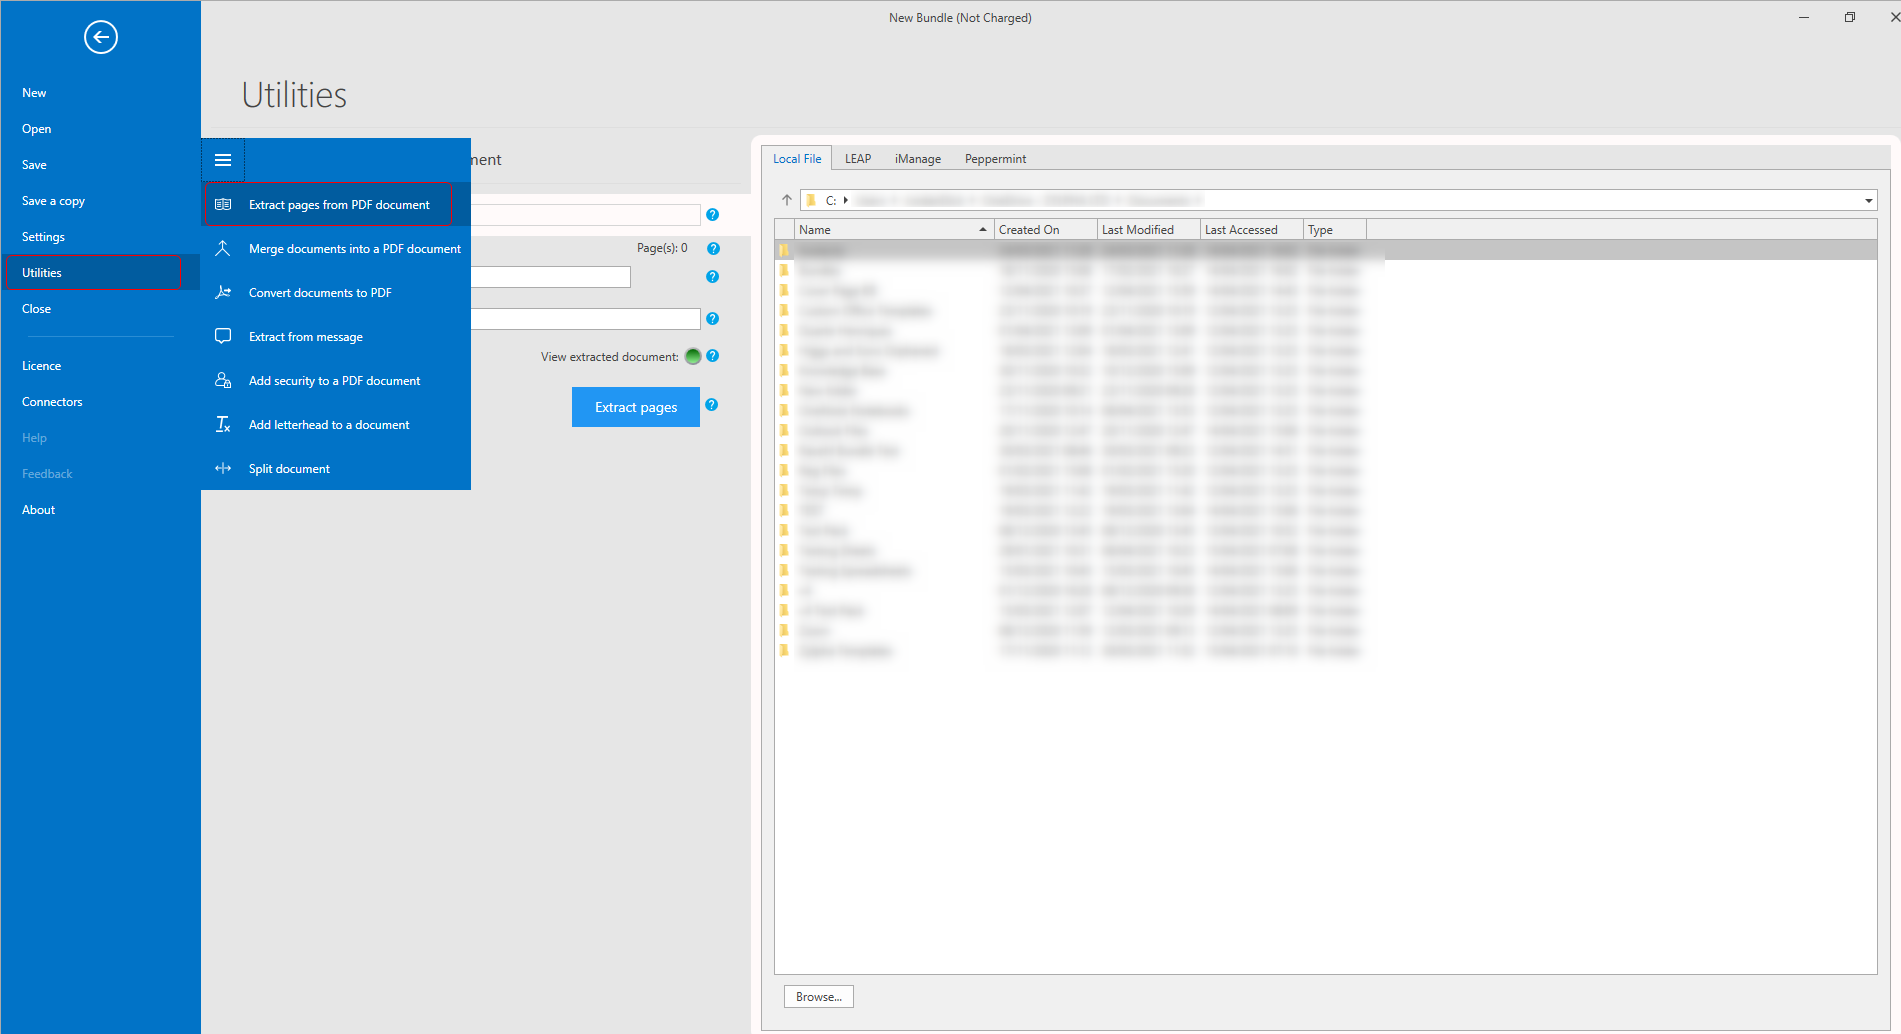Viewport: 1901px width, 1034px height.
Task: Switch to the iManage tab
Action: click(x=917, y=159)
